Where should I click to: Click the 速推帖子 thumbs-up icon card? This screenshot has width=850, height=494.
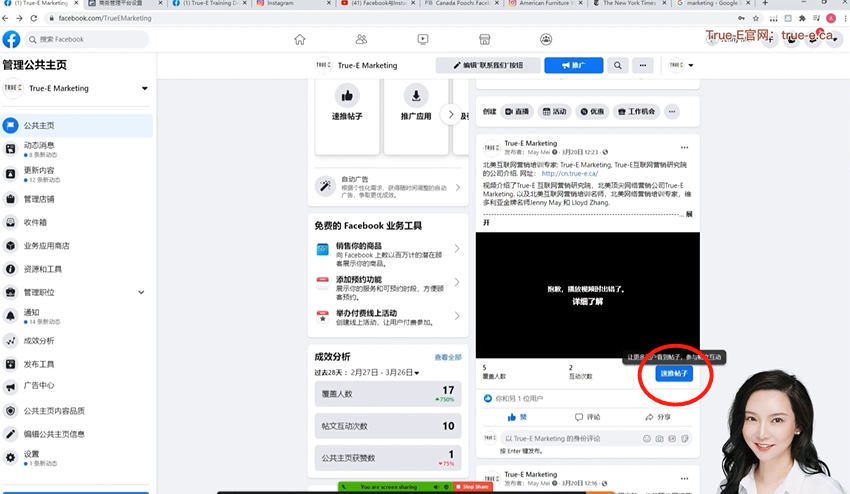click(x=346, y=105)
